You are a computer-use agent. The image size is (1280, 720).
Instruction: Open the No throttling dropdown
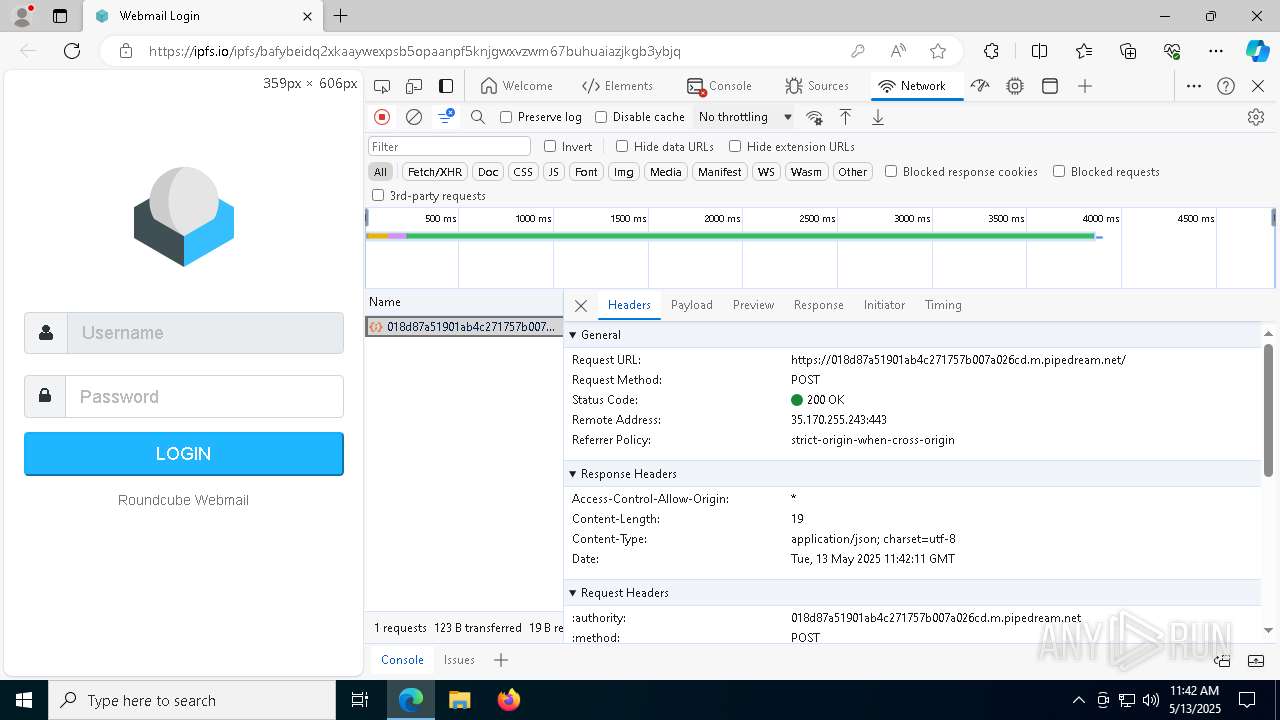pos(745,117)
